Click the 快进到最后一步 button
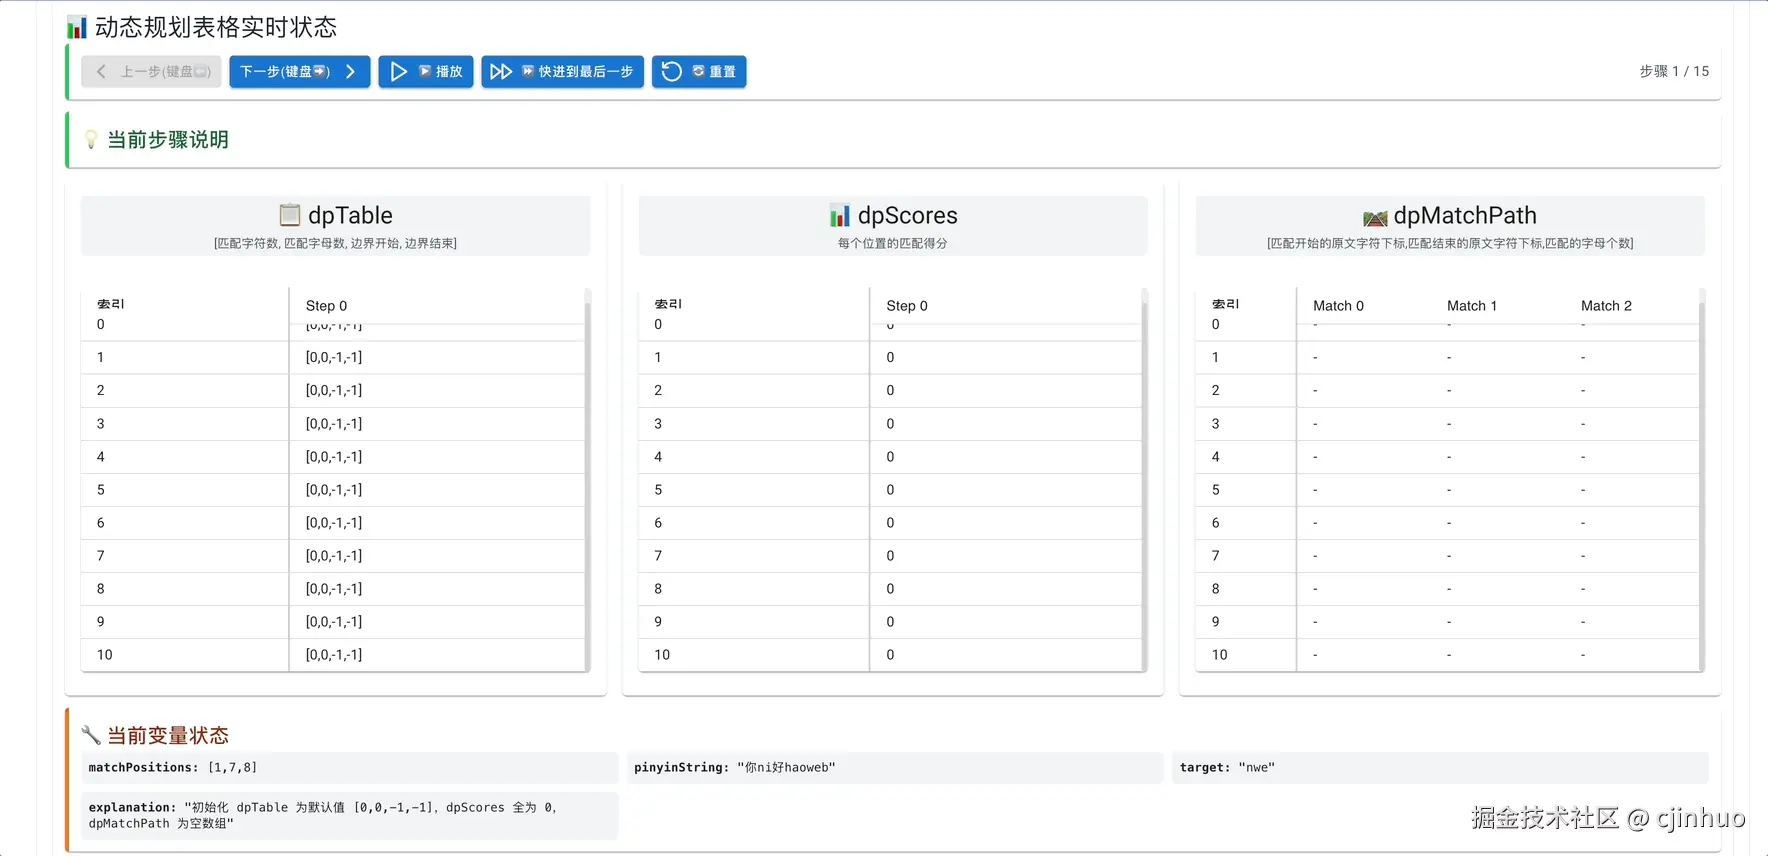 563,72
